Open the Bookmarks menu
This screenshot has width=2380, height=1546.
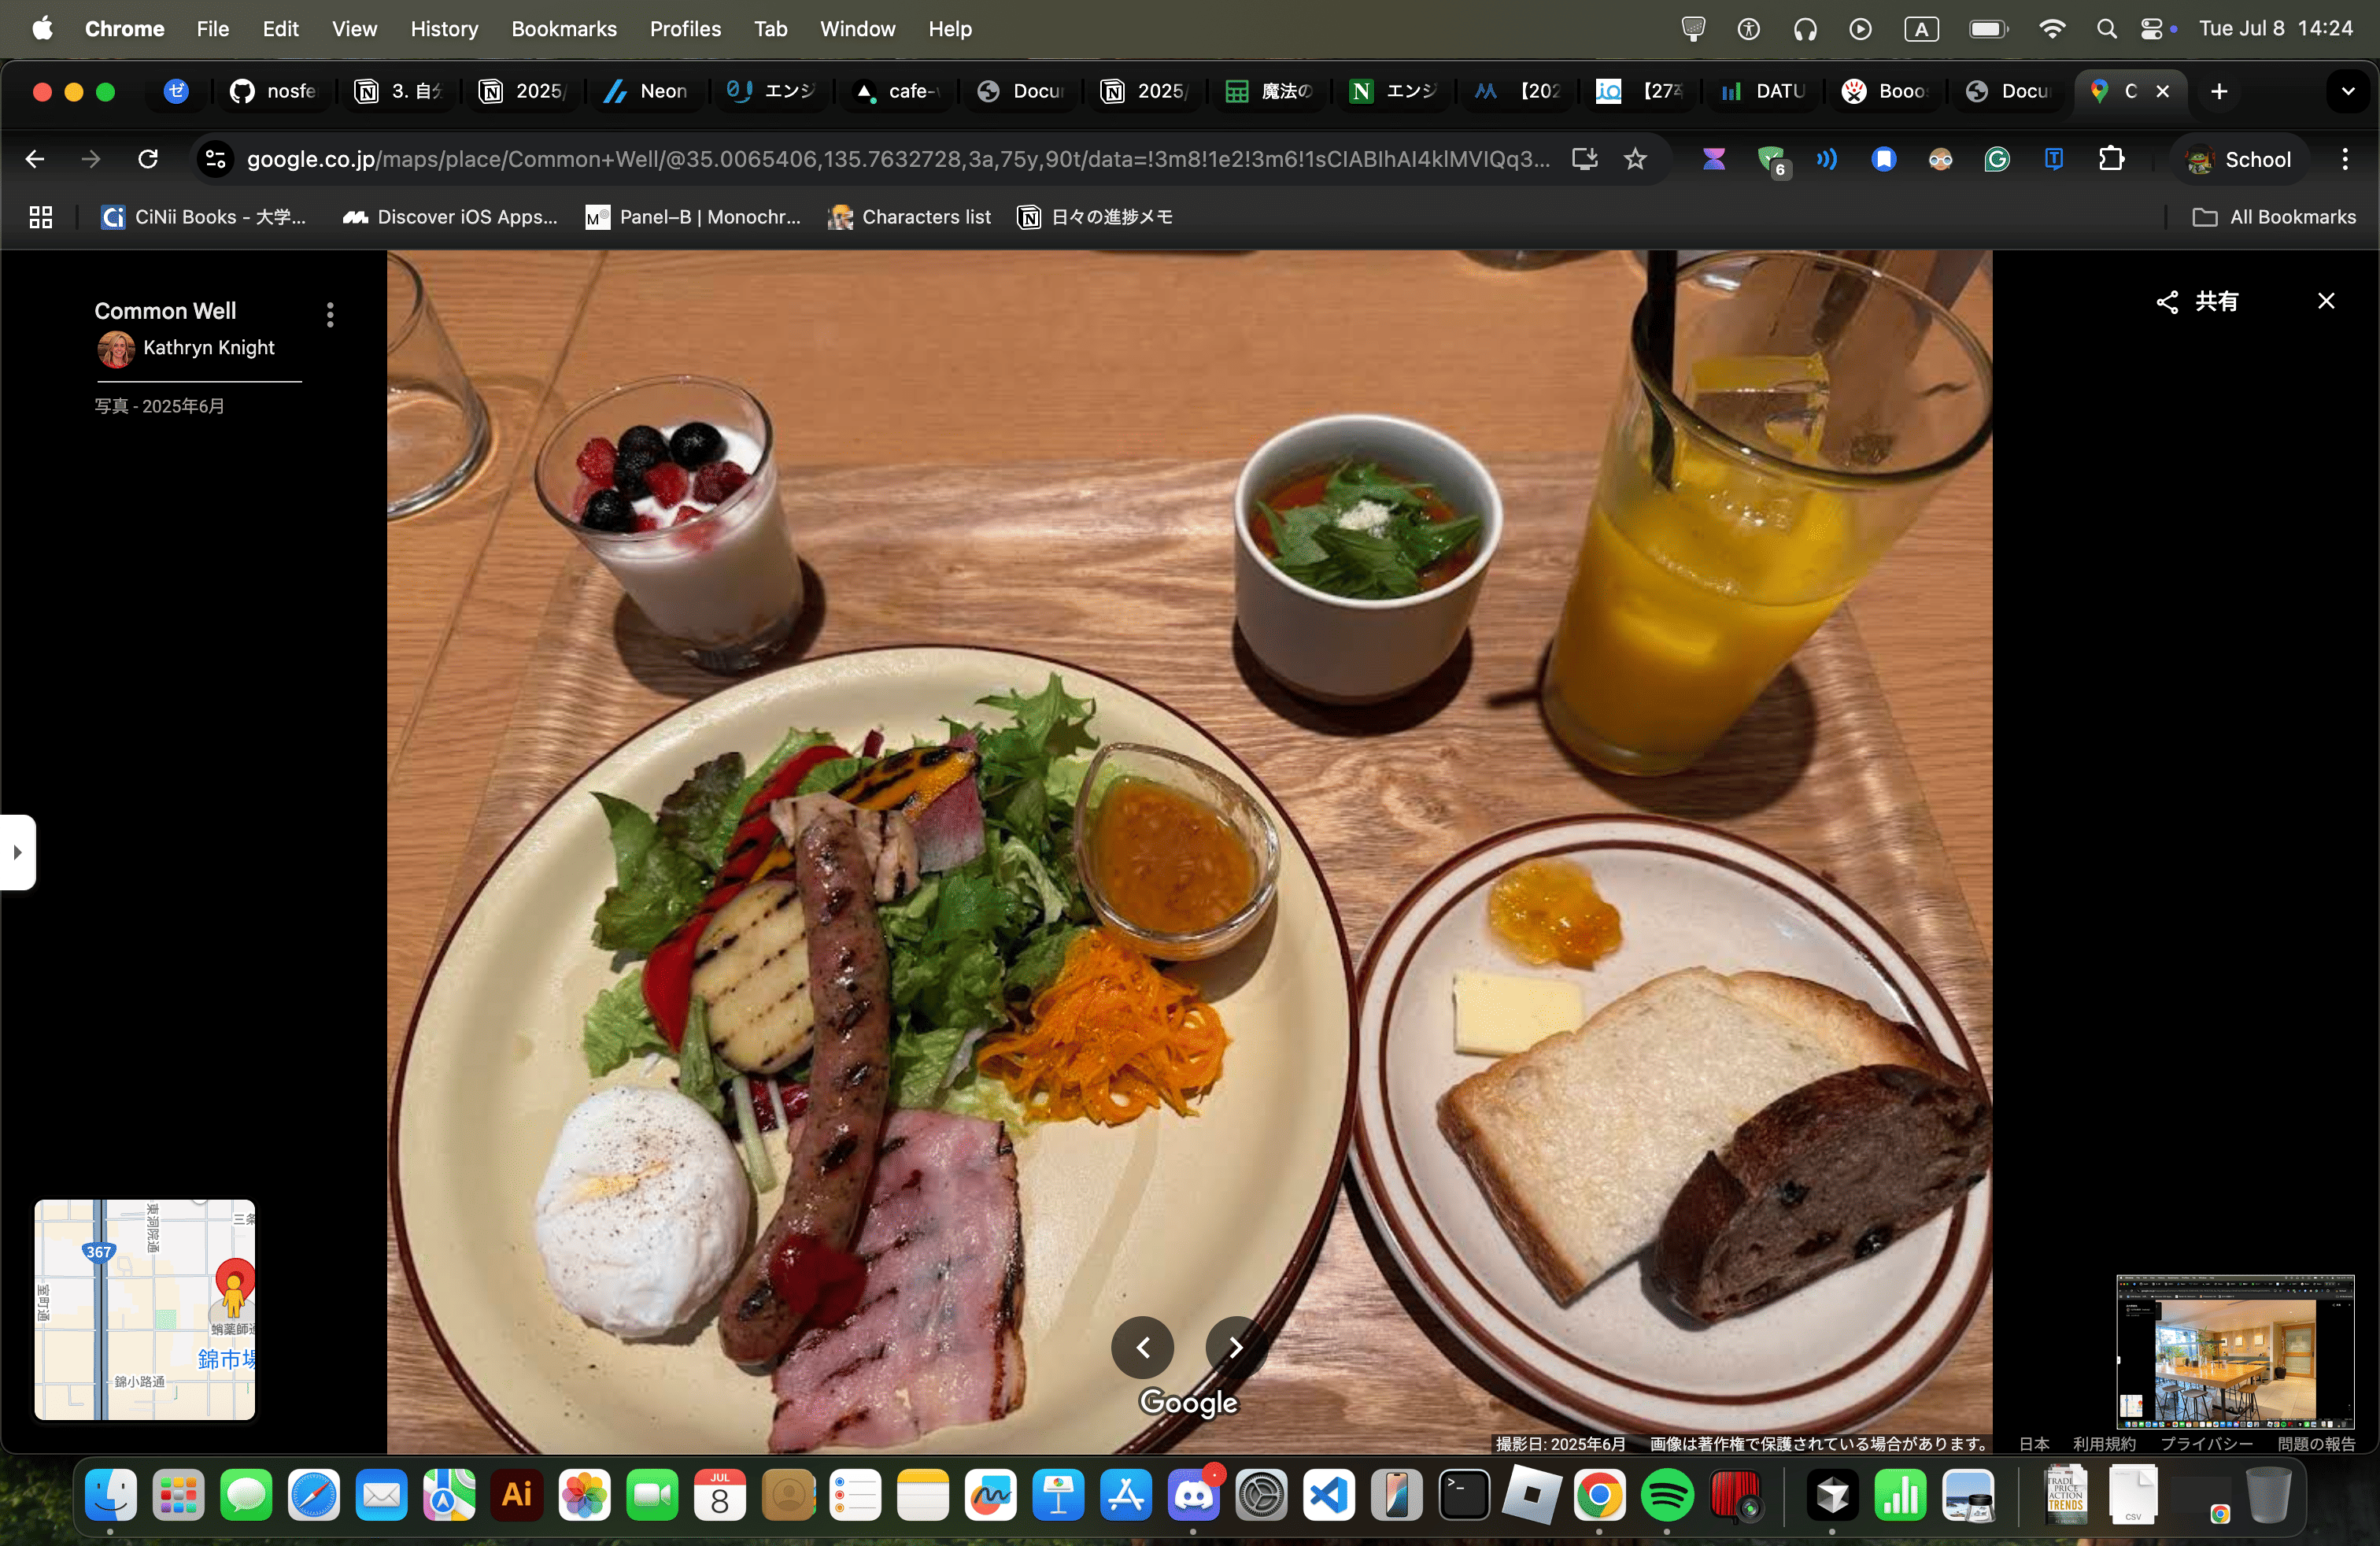[x=563, y=29]
